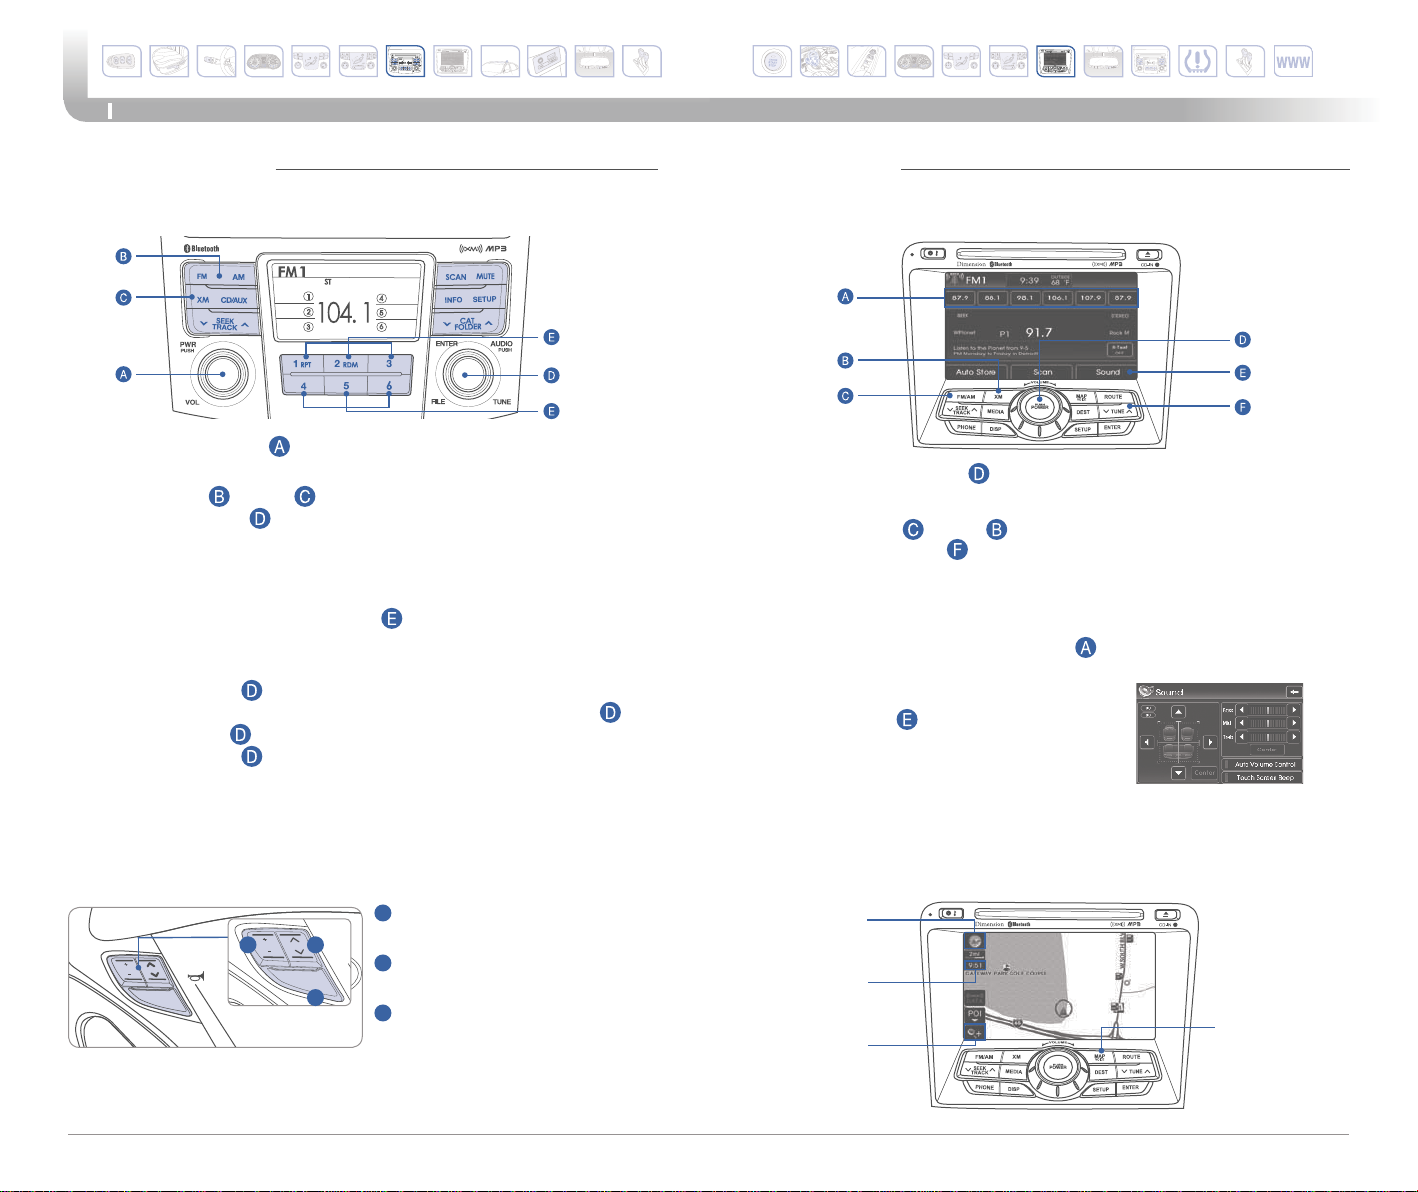
Task: Select the 106.1 preset on radio touchscreen
Action: click(1057, 298)
